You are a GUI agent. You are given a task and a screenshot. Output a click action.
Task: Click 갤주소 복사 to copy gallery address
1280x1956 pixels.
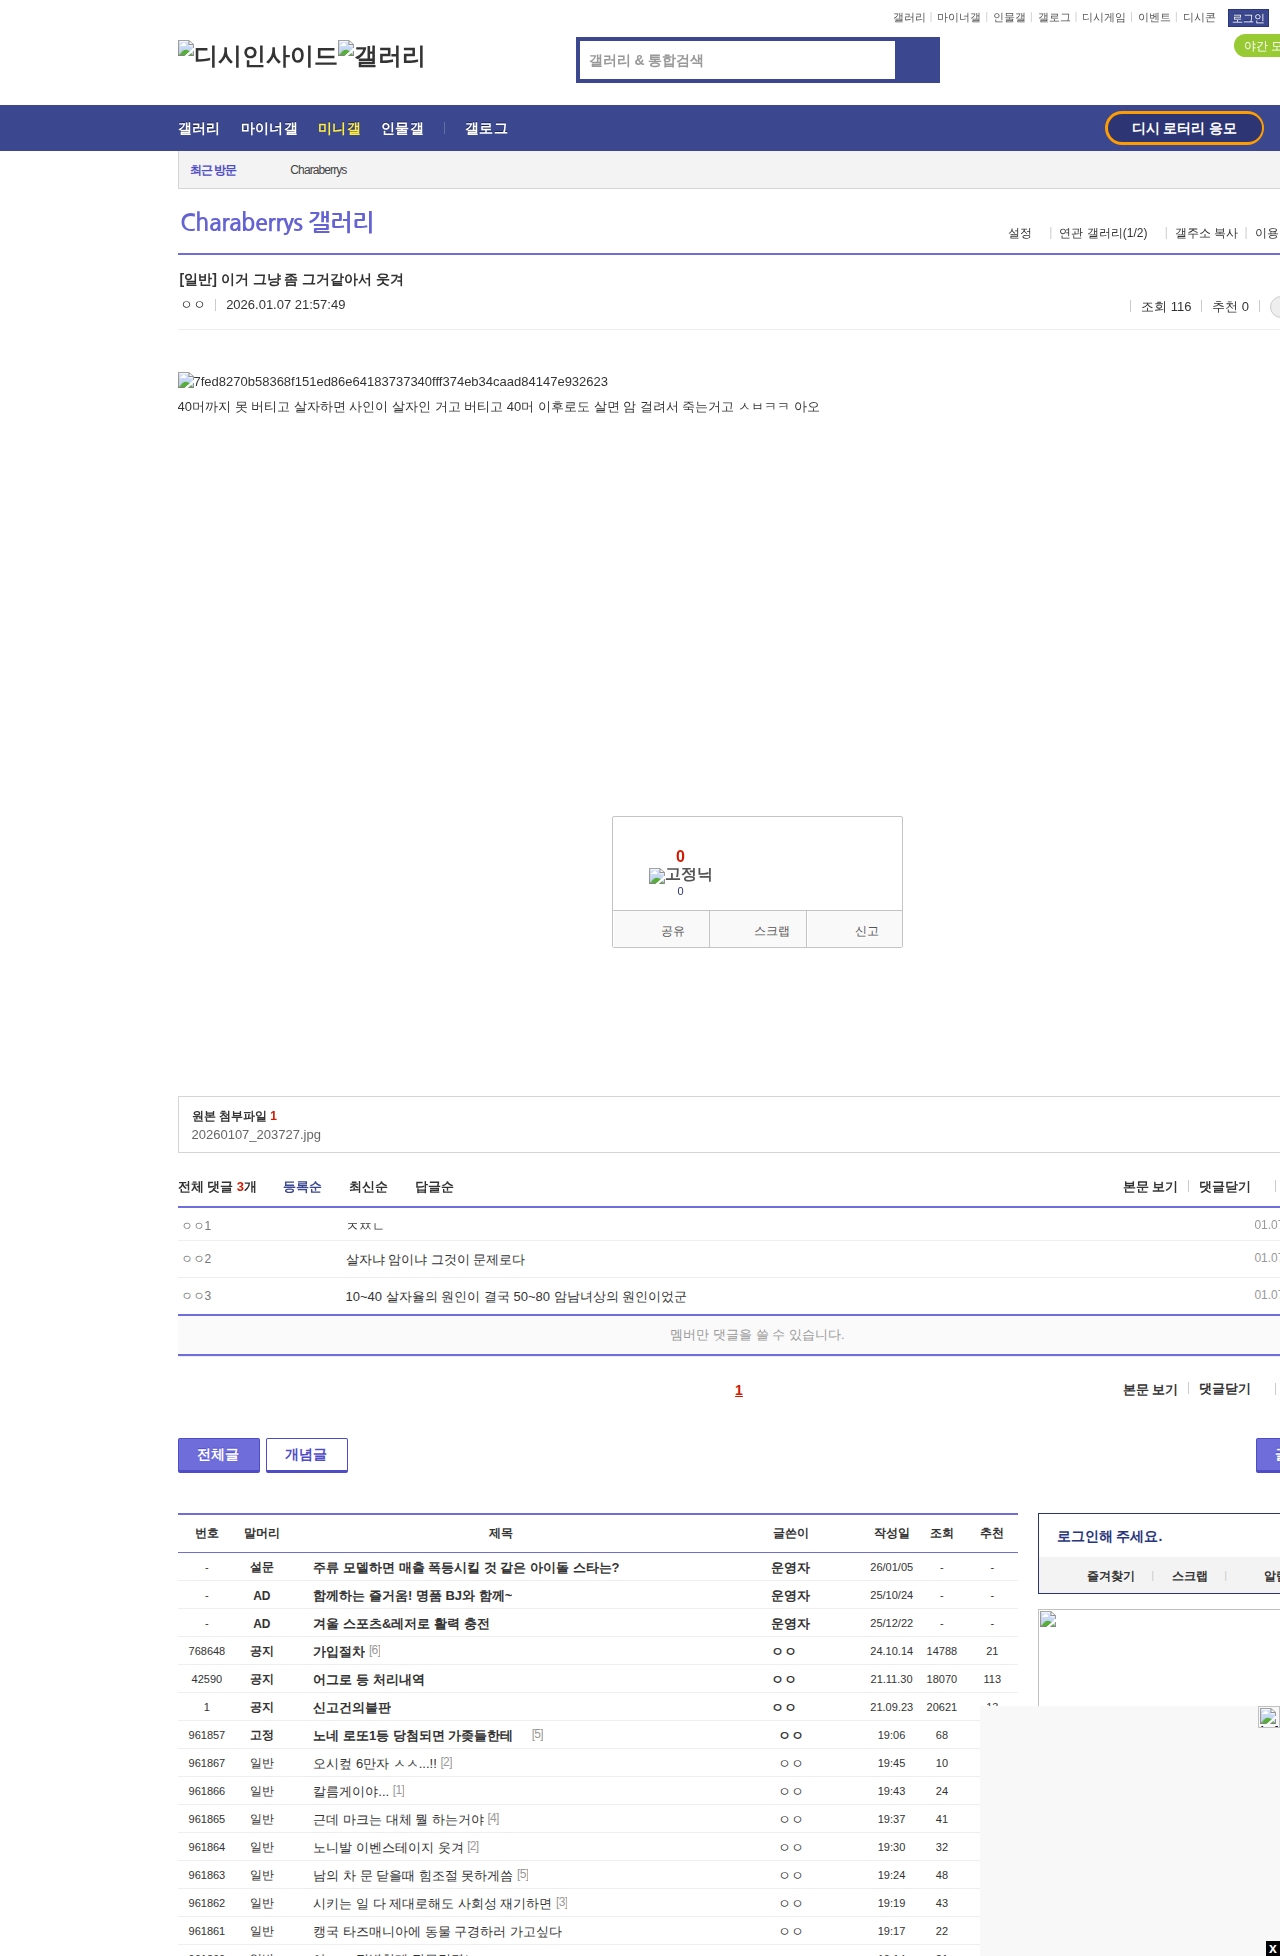click(x=1205, y=233)
